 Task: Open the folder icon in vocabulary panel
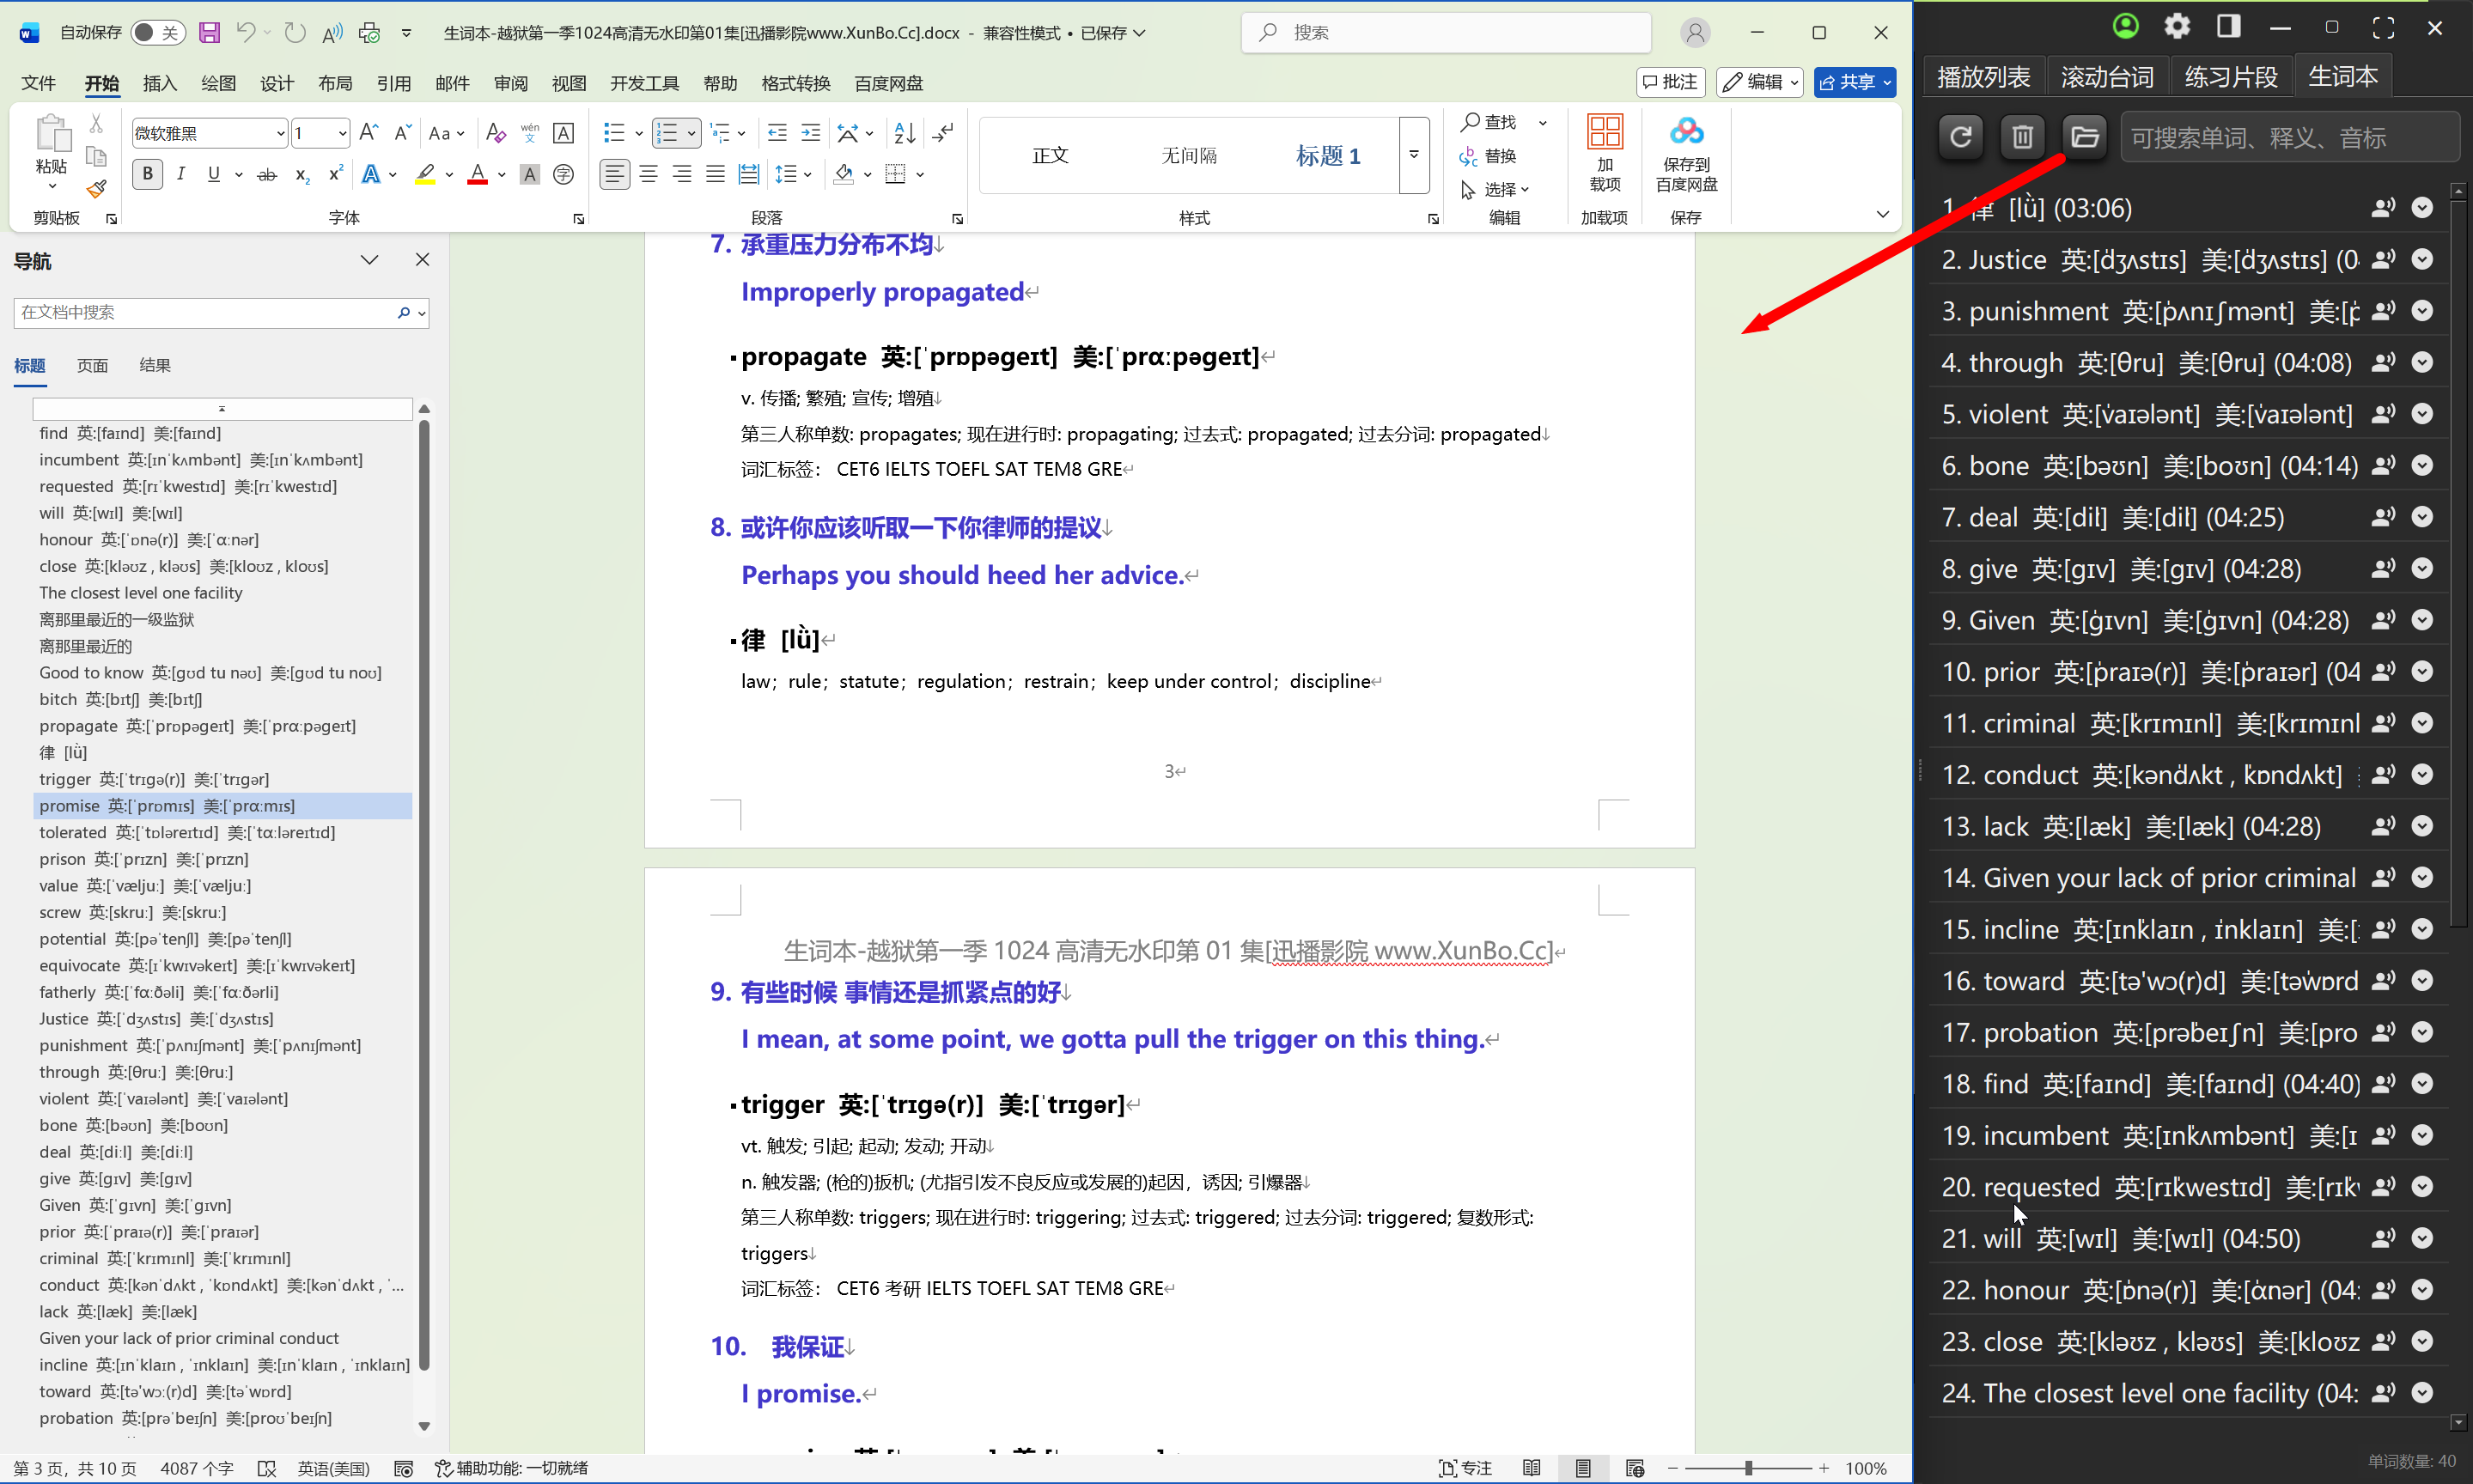tap(2084, 136)
